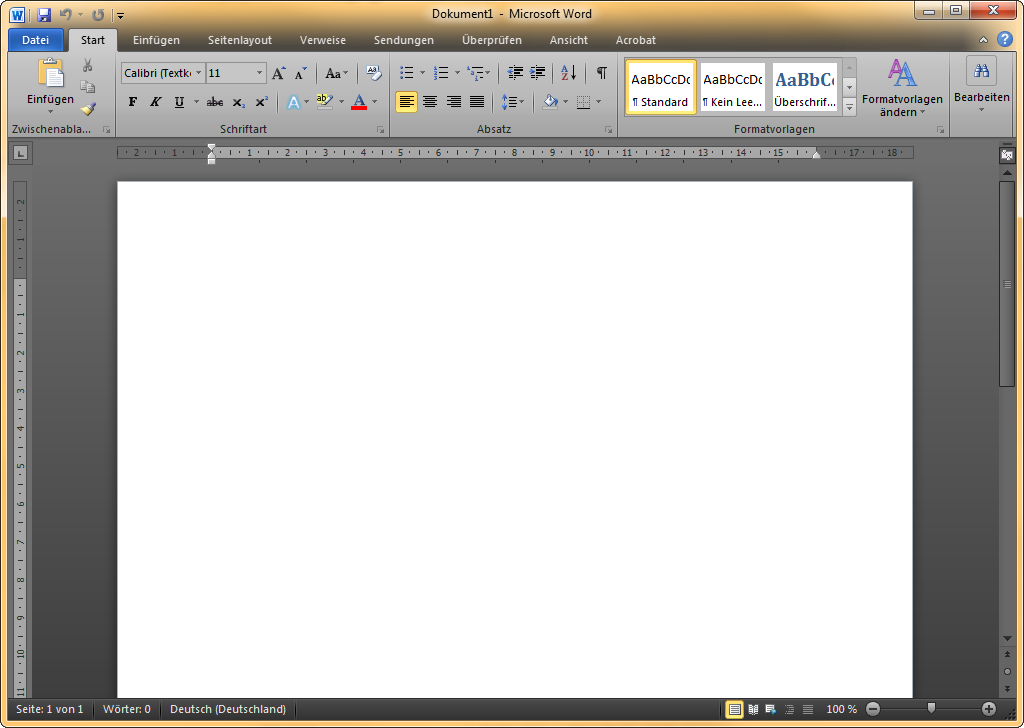The width and height of the screenshot is (1024, 728).
Task: Click the save icon in quick access toolbar
Action: click(44, 15)
